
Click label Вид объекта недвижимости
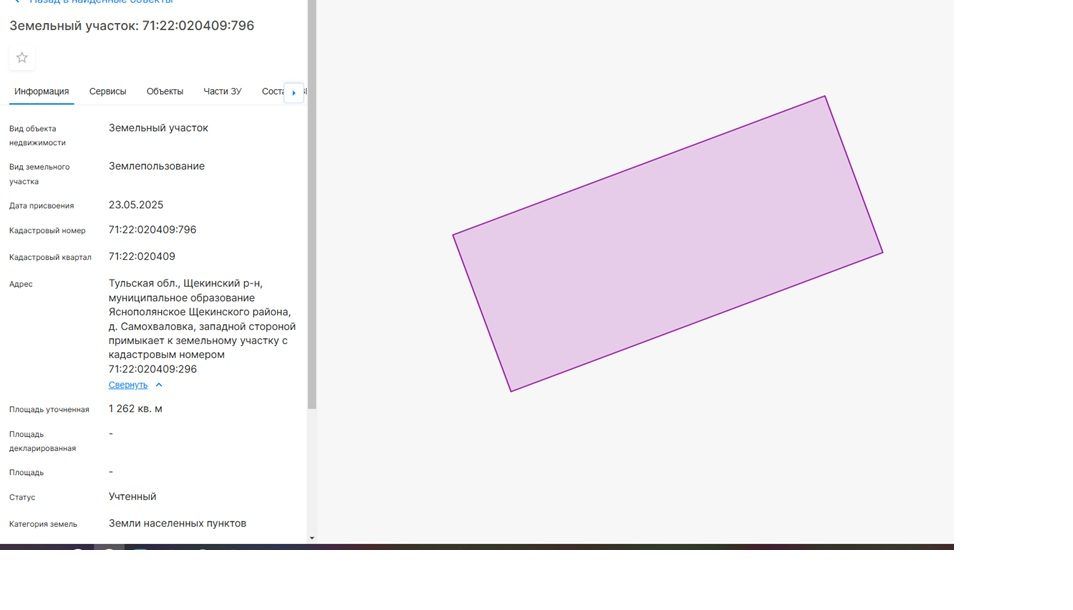37,136
